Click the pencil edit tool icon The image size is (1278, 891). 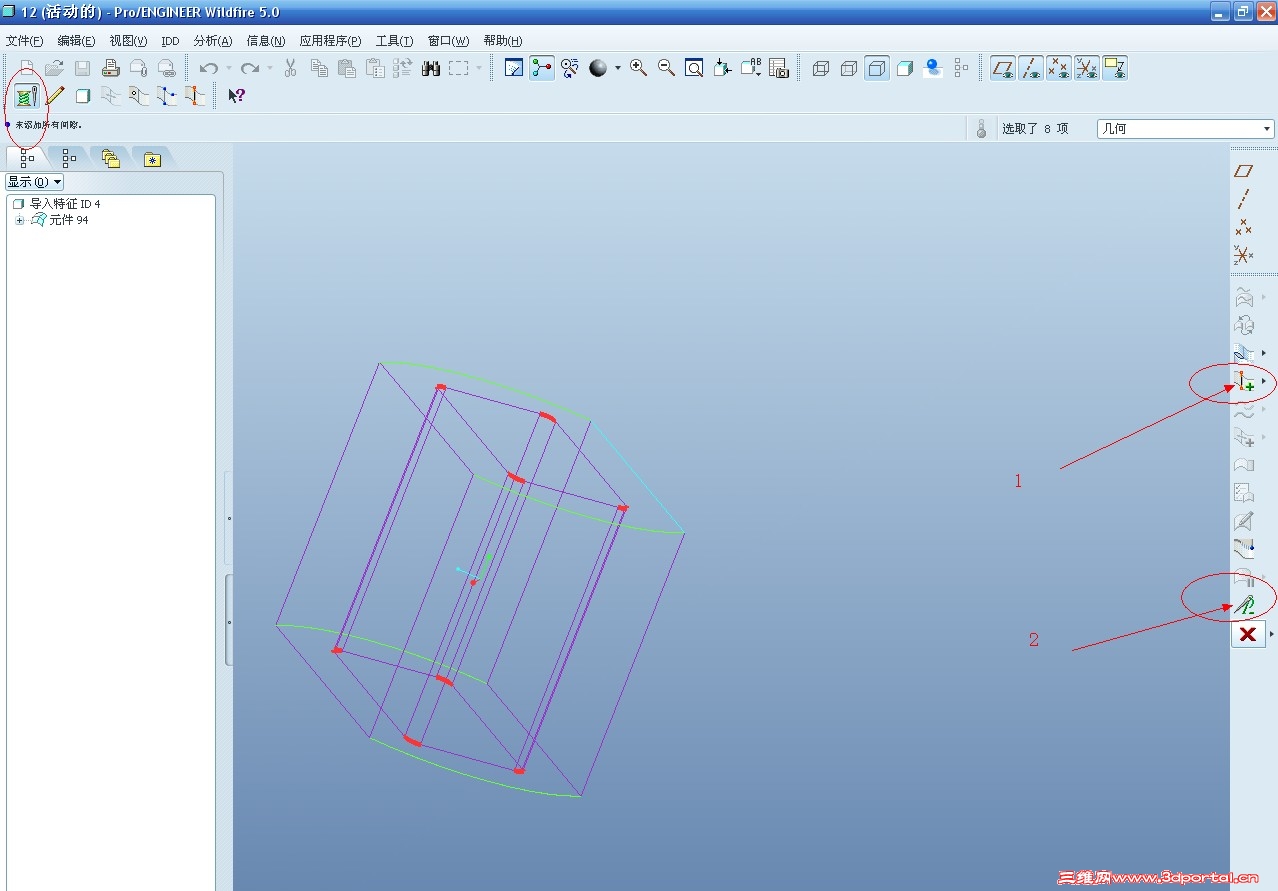point(55,96)
